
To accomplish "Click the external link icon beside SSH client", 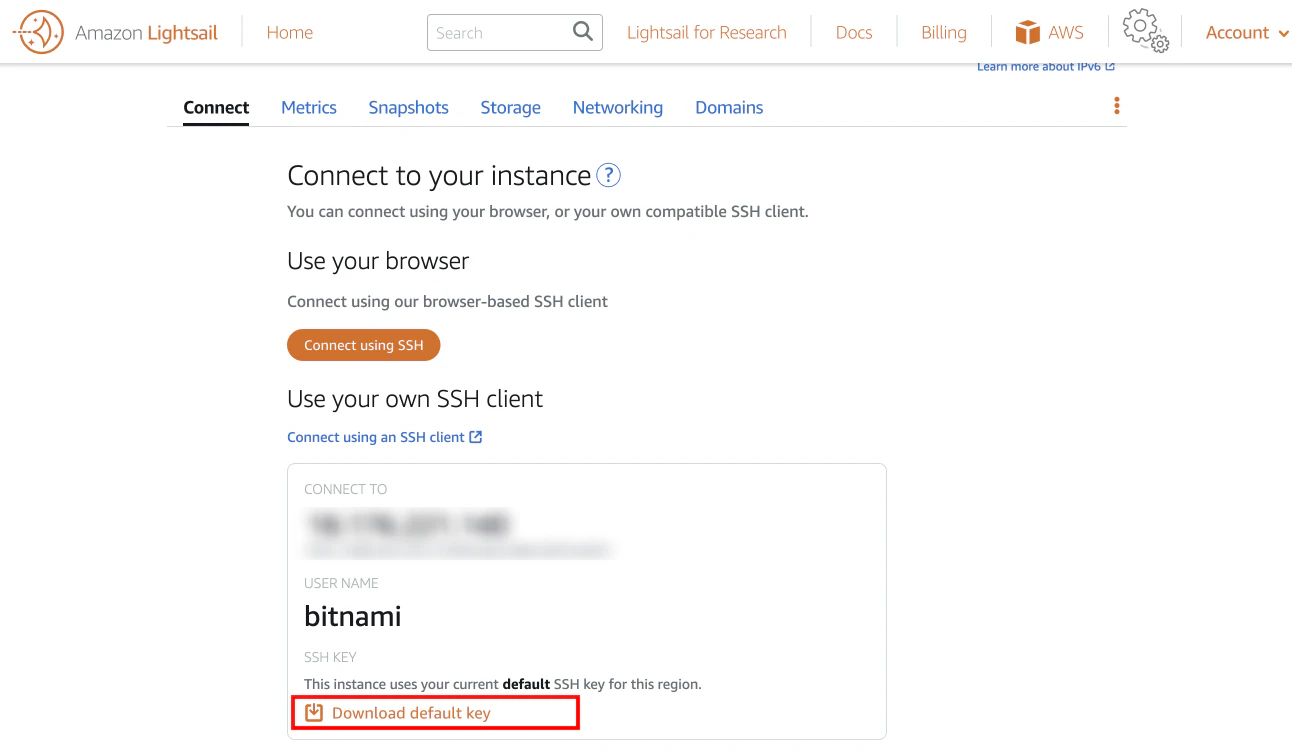I will pos(476,437).
